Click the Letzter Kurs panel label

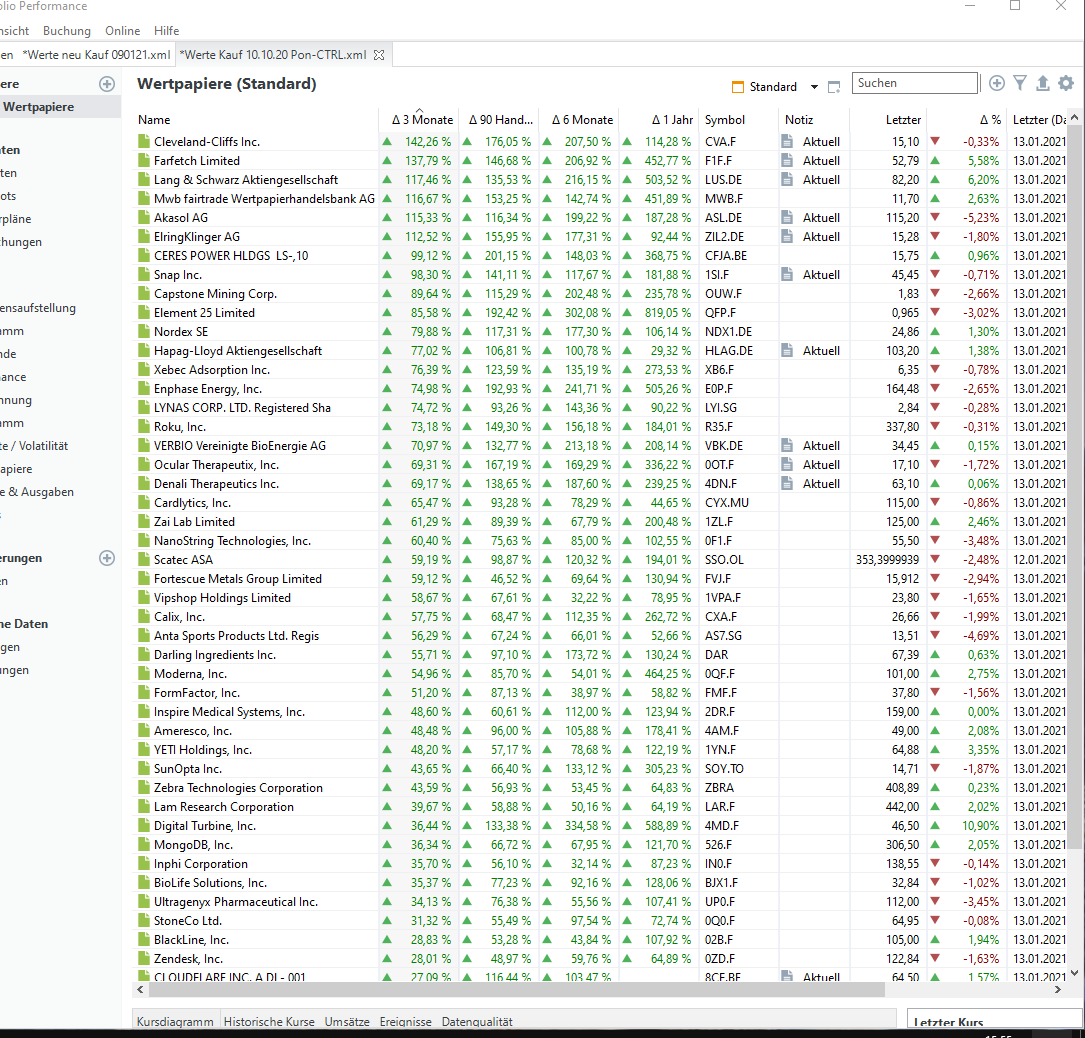948,1022
